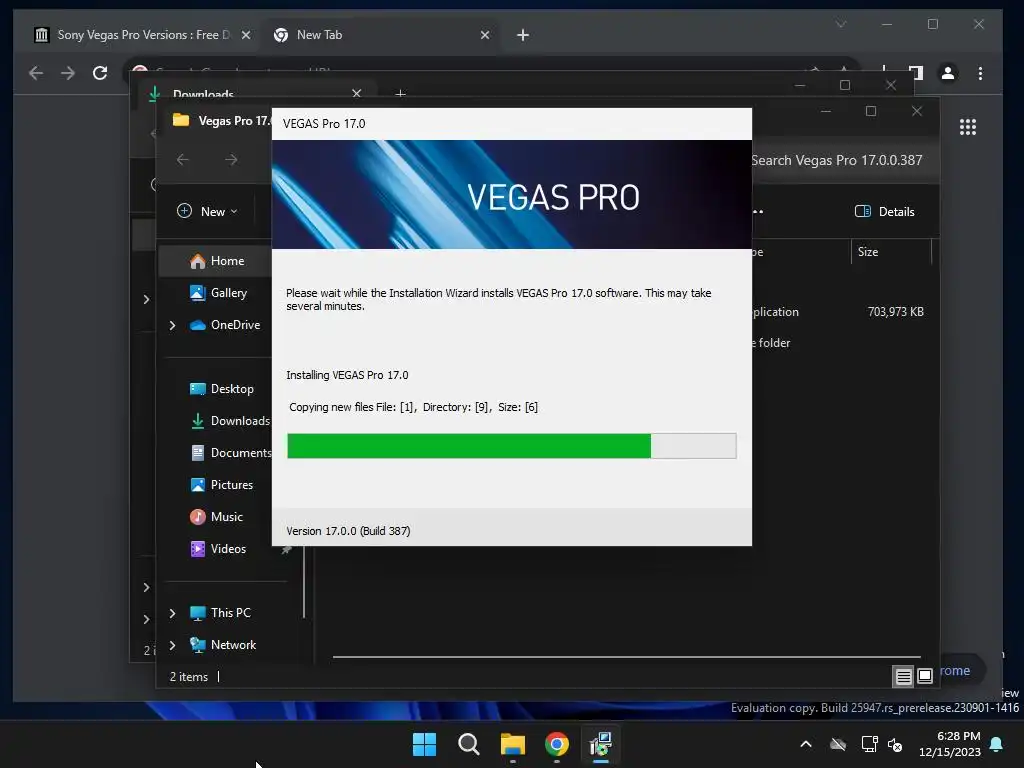1024x768 pixels.
Task: Open the muted volume tray icon
Action: (x=895, y=744)
